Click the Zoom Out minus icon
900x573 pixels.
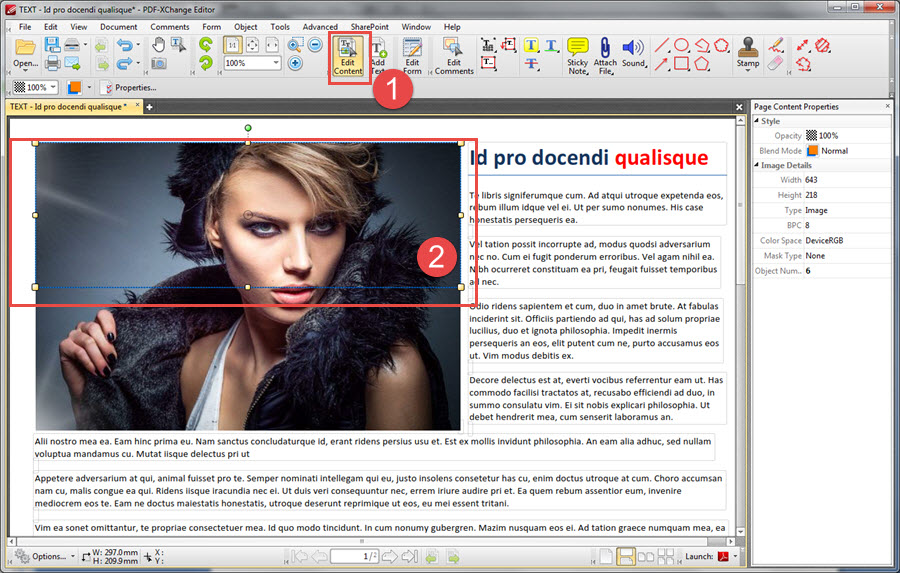(315, 45)
